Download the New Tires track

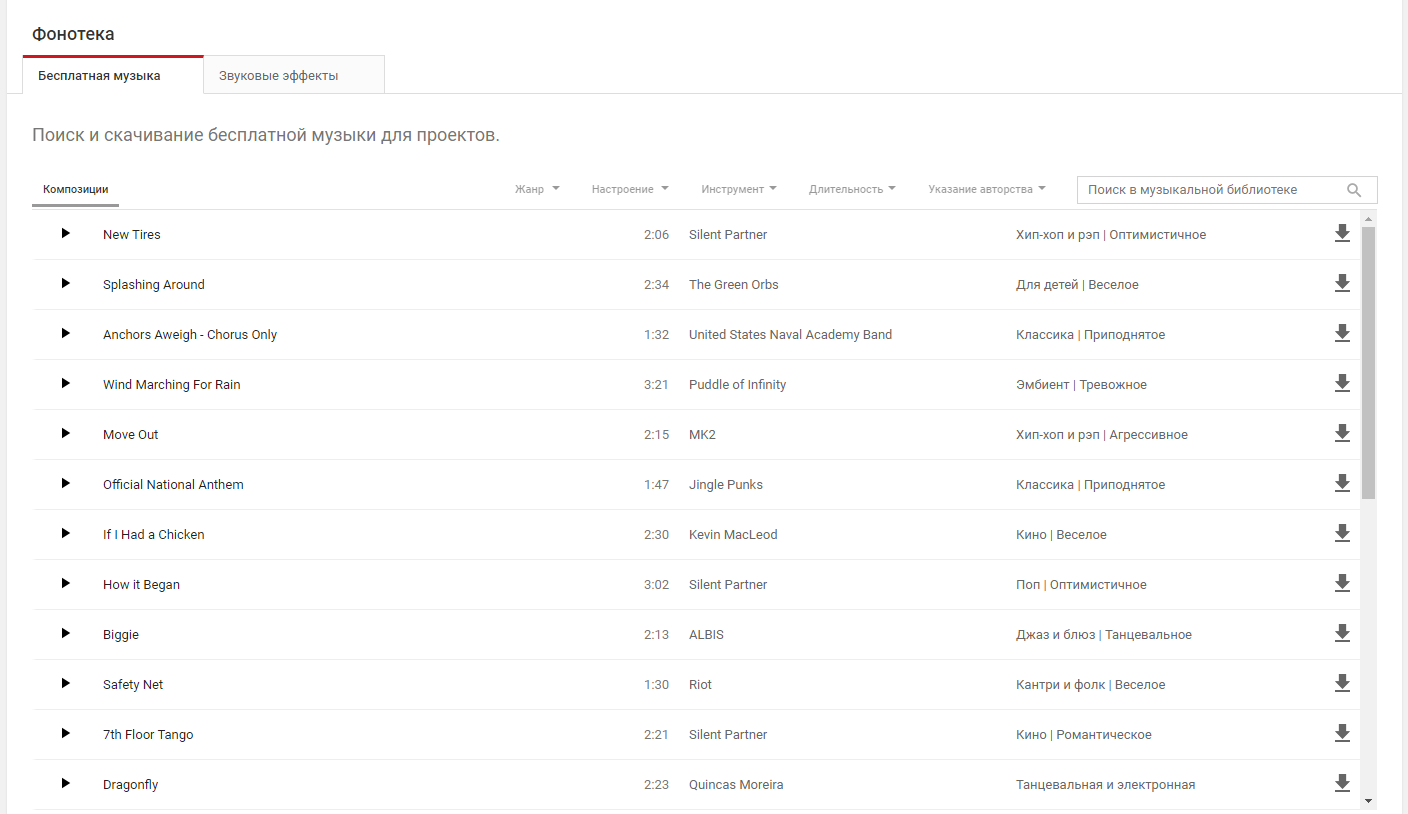tap(1342, 233)
